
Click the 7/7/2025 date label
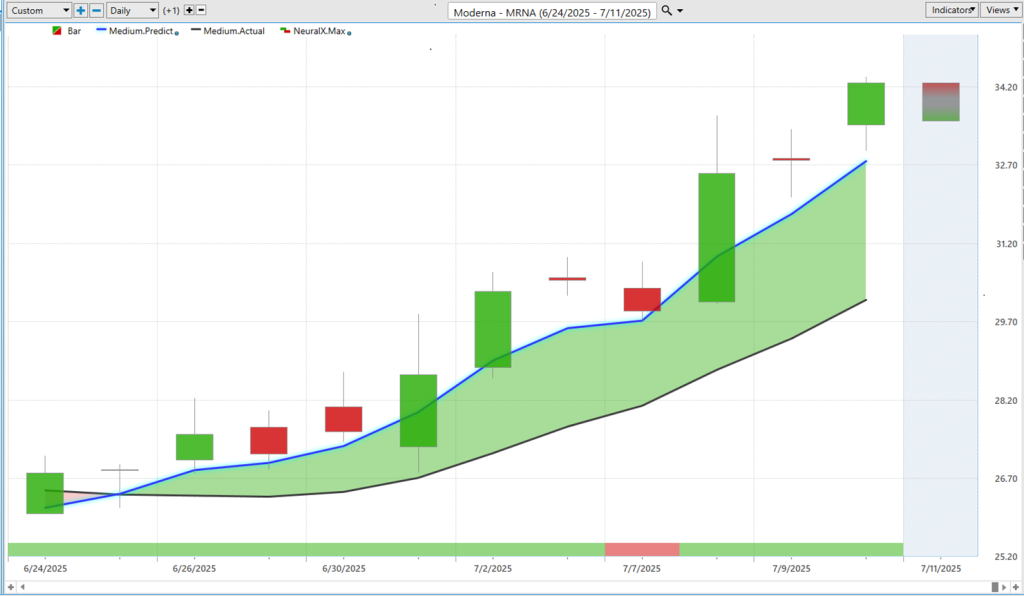point(642,569)
